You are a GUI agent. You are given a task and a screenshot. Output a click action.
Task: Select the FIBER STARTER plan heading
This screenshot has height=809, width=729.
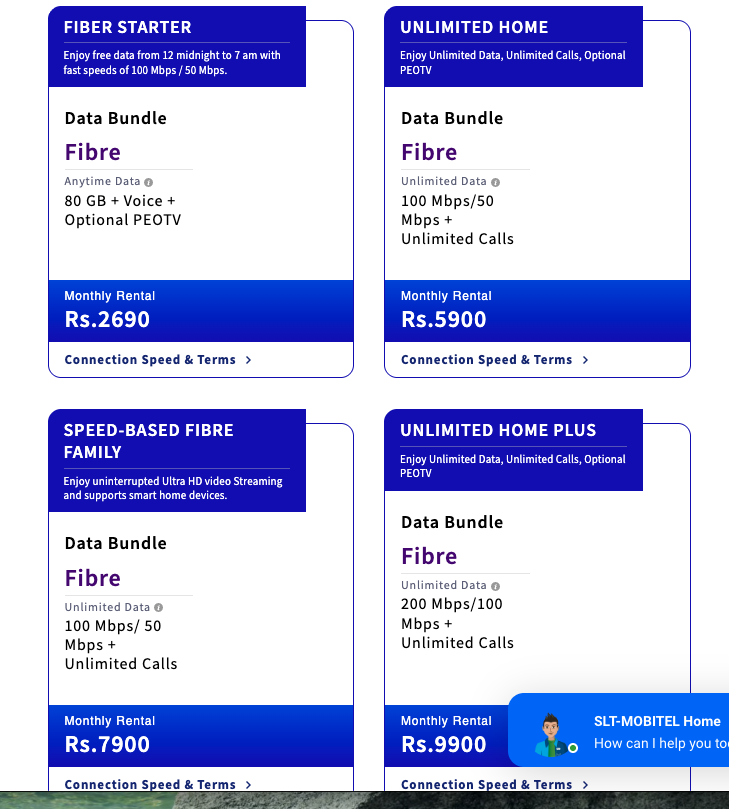[x=127, y=27]
